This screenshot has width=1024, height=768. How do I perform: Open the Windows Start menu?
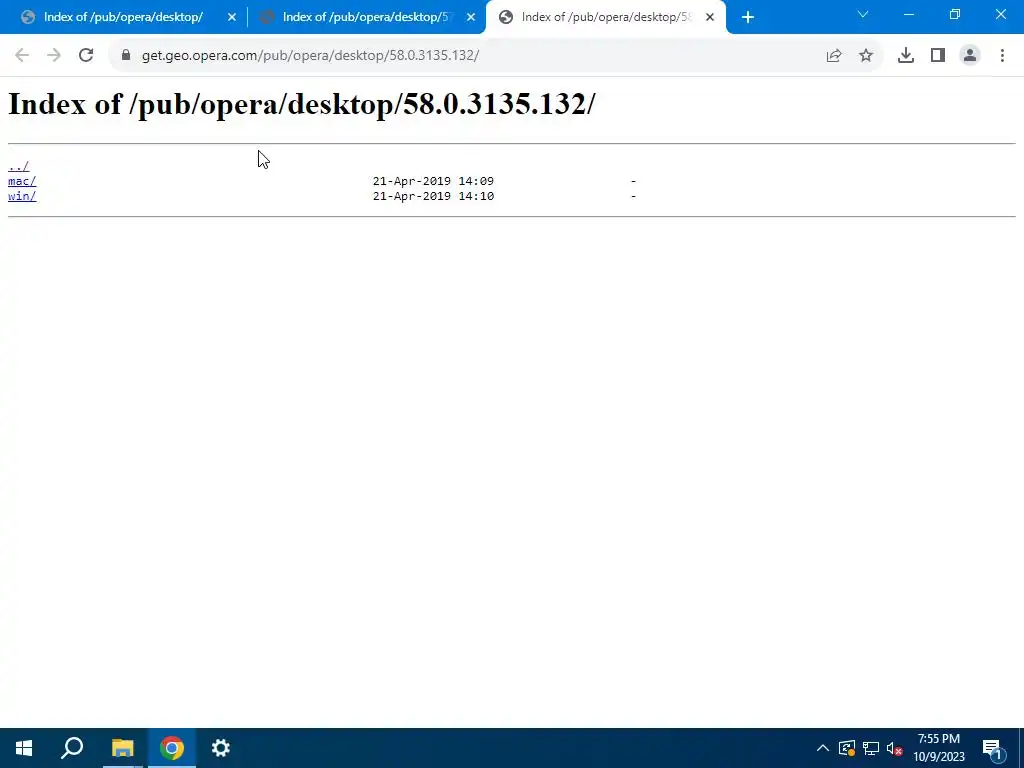(24, 748)
